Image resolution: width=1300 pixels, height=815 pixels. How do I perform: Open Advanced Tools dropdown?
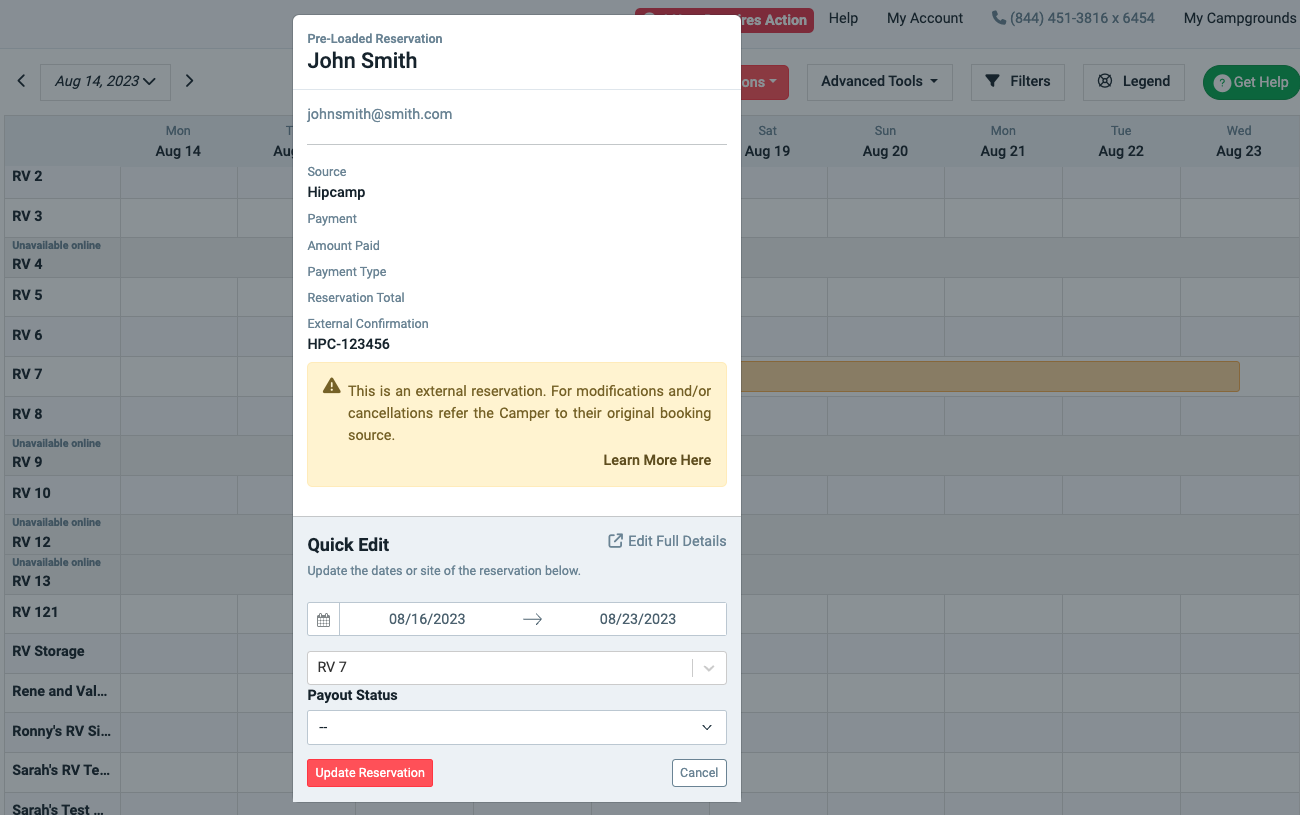point(880,82)
